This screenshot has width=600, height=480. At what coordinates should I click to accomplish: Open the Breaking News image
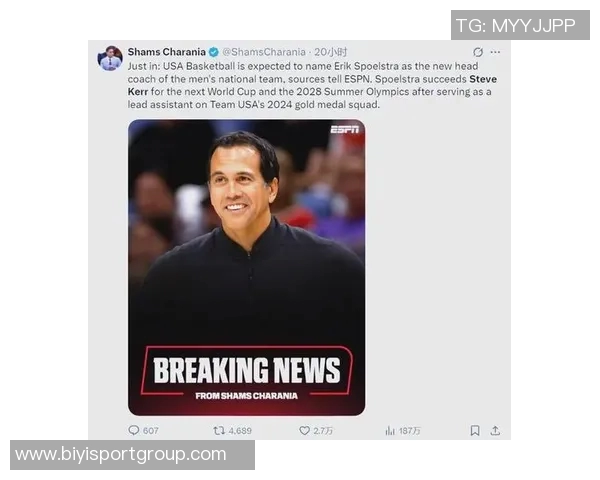(246, 268)
